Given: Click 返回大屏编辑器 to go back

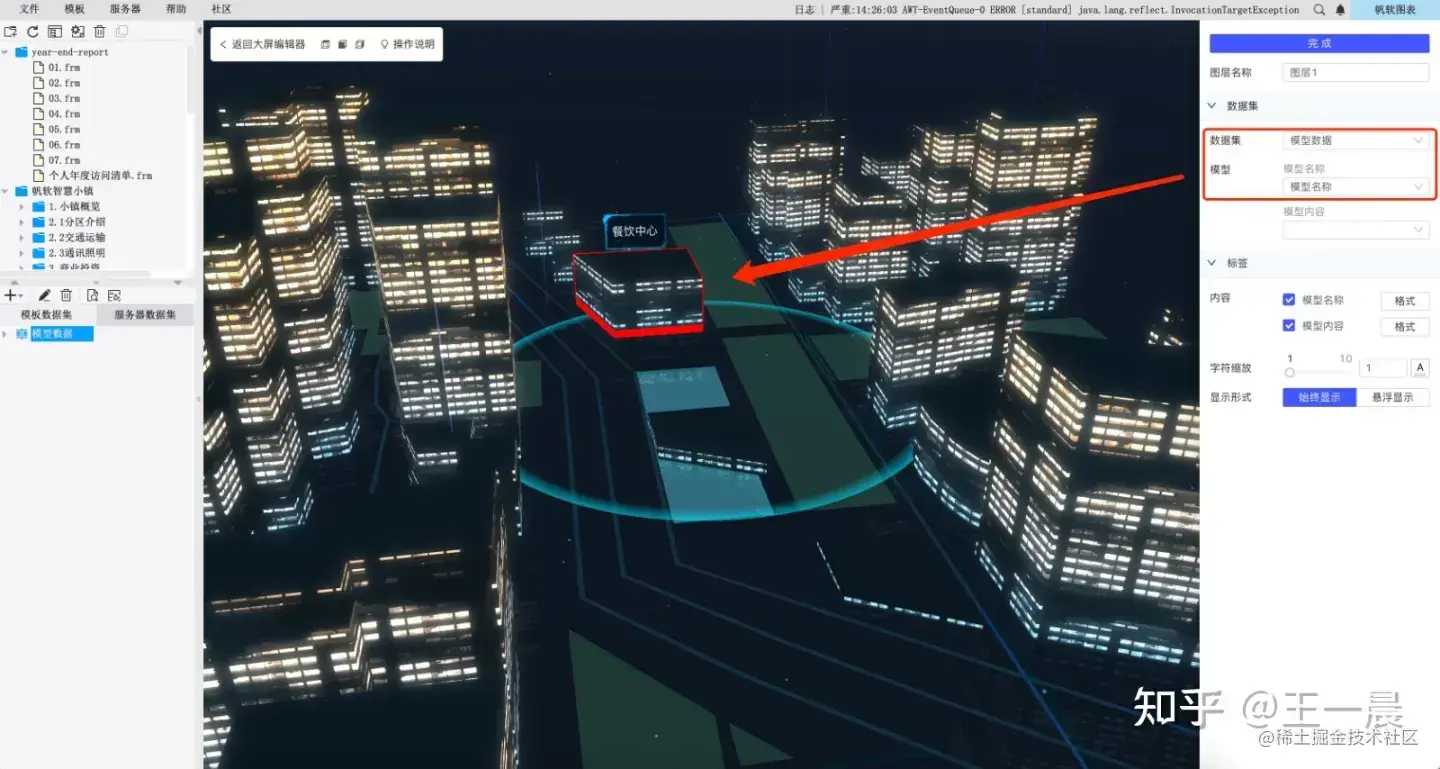Looking at the screenshot, I should click(x=262, y=44).
